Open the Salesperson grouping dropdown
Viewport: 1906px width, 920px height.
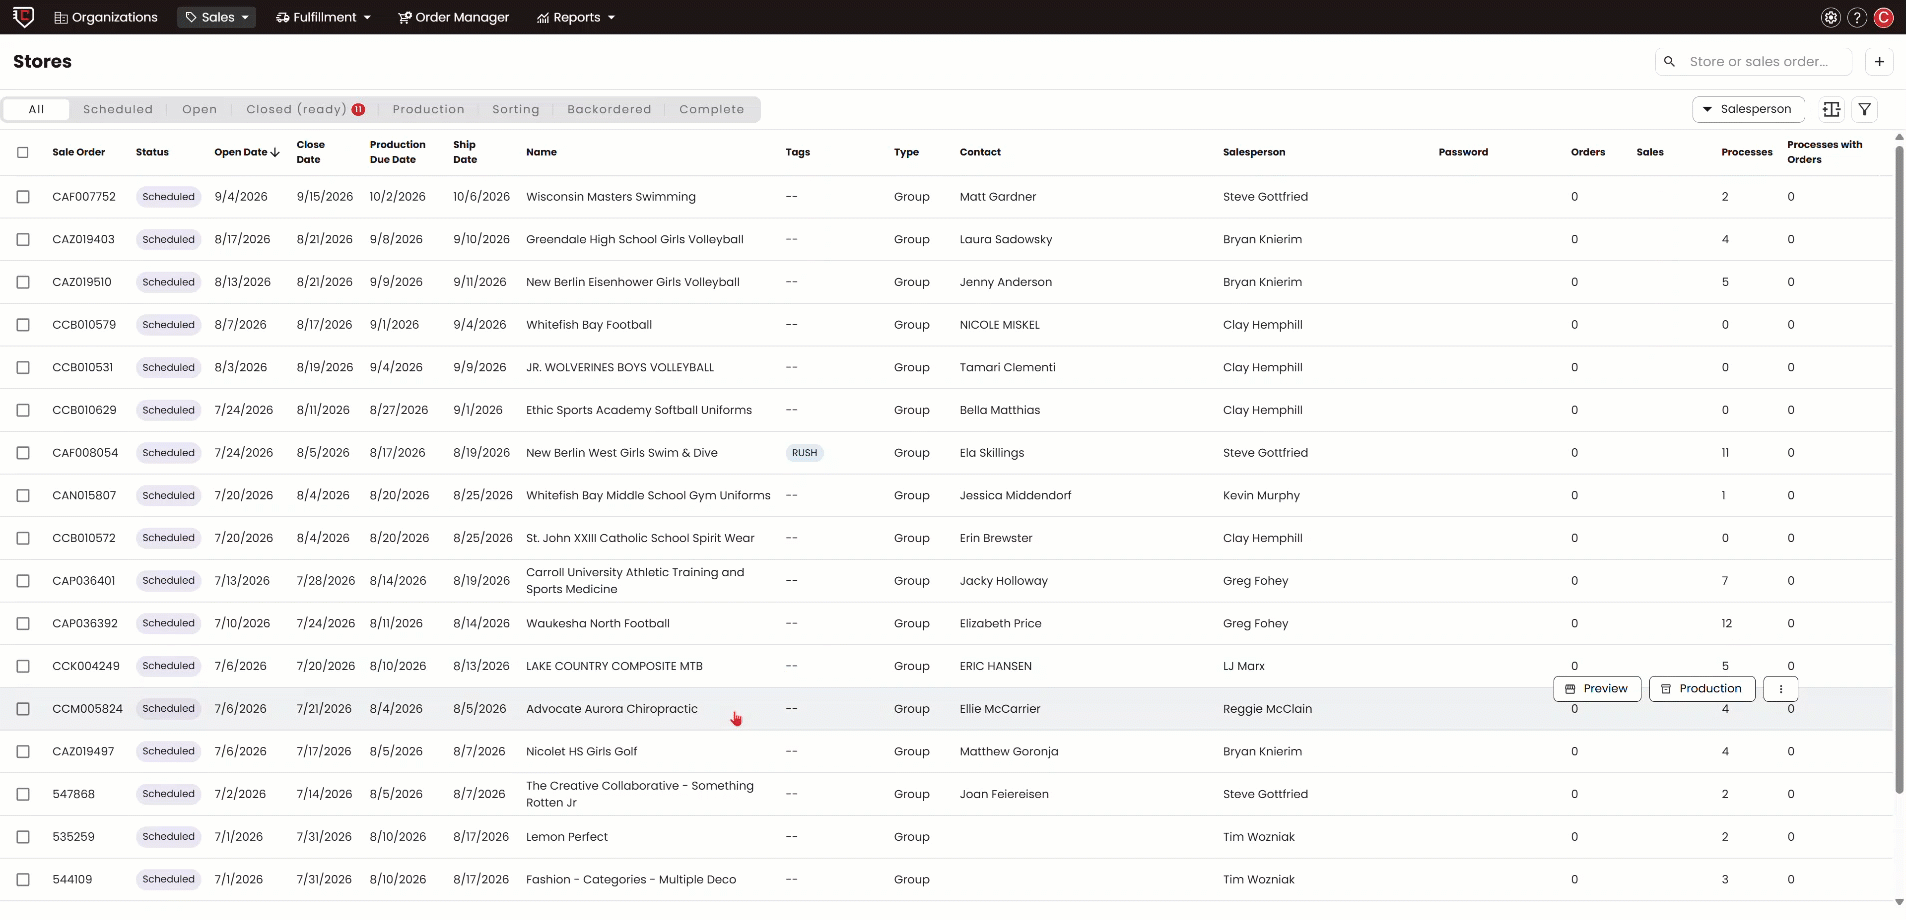pyautogui.click(x=1748, y=109)
